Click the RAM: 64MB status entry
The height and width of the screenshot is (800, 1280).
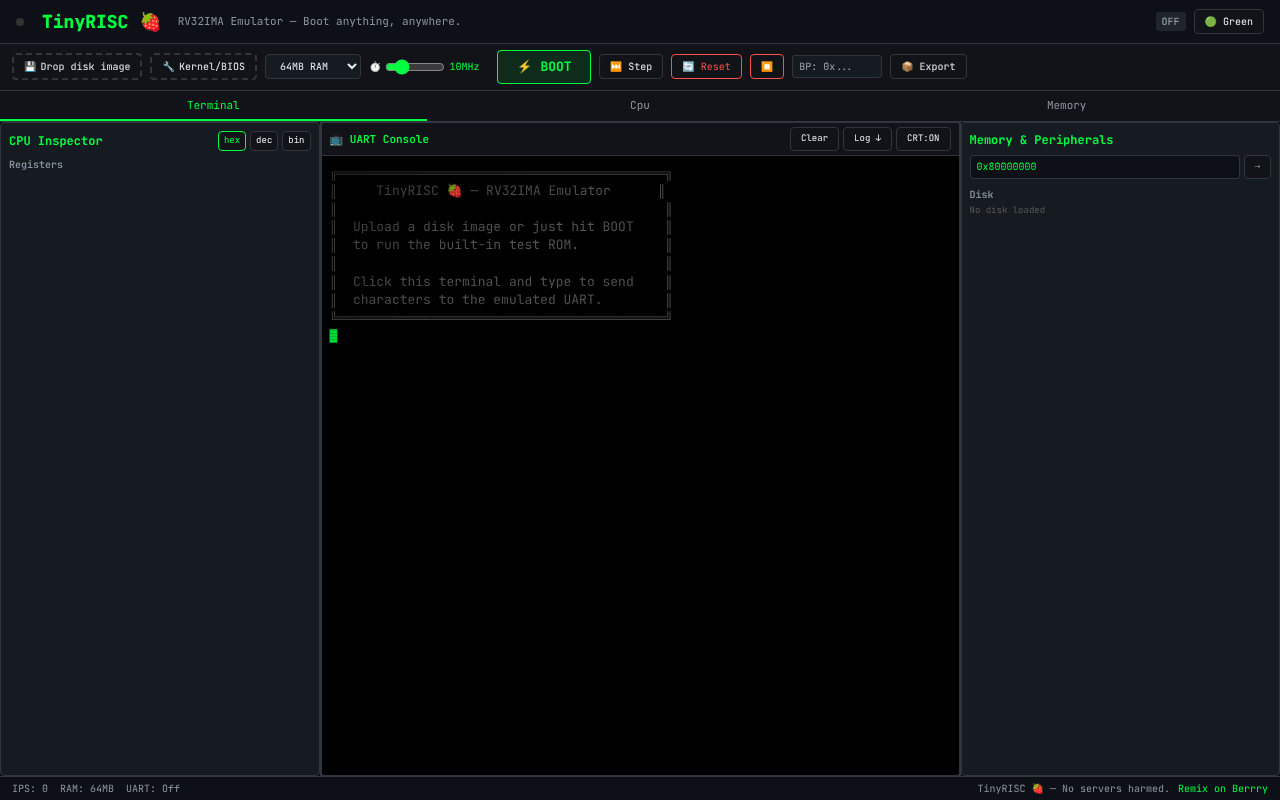[87, 789]
